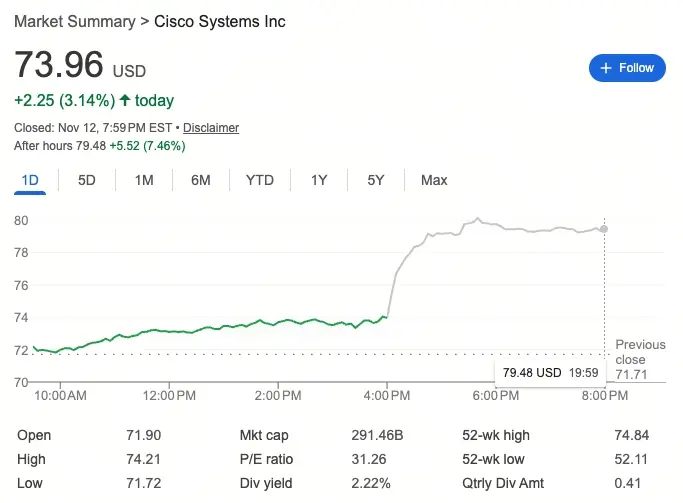Click the High value 74.21
683x503 pixels.
pyautogui.click(x=144, y=459)
